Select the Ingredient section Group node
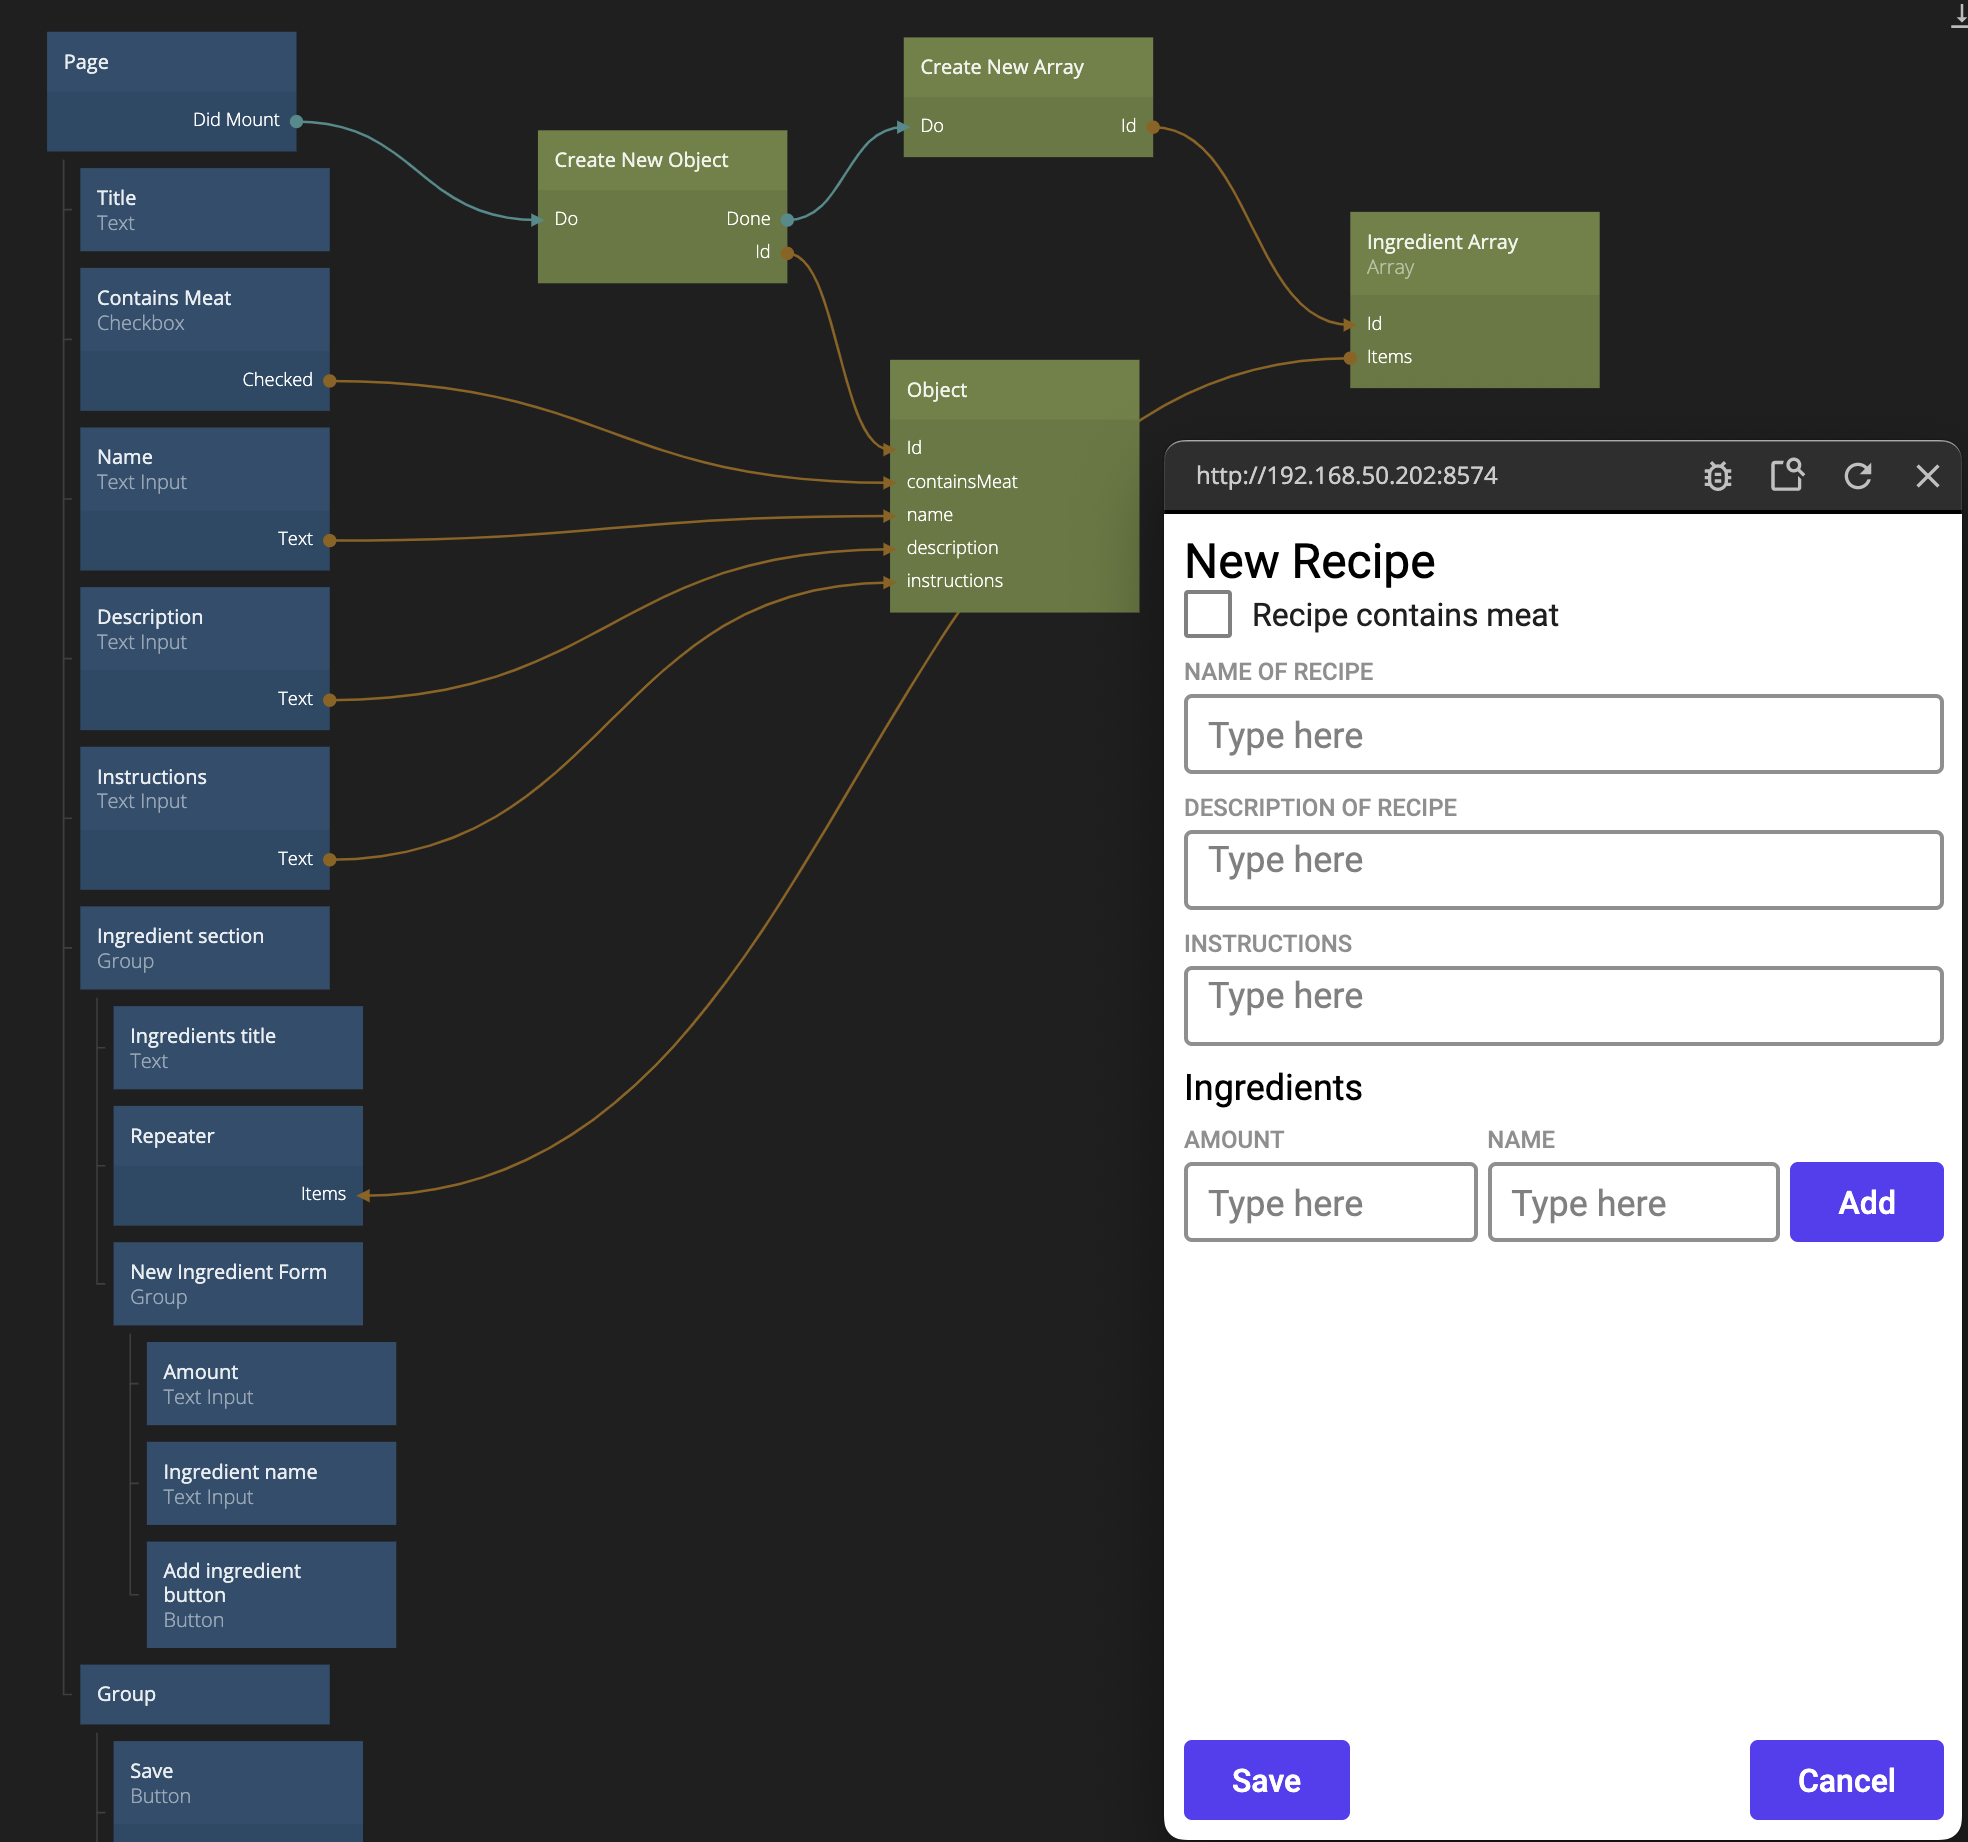Image resolution: width=1968 pixels, height=1842 pixels. [204, 948]
